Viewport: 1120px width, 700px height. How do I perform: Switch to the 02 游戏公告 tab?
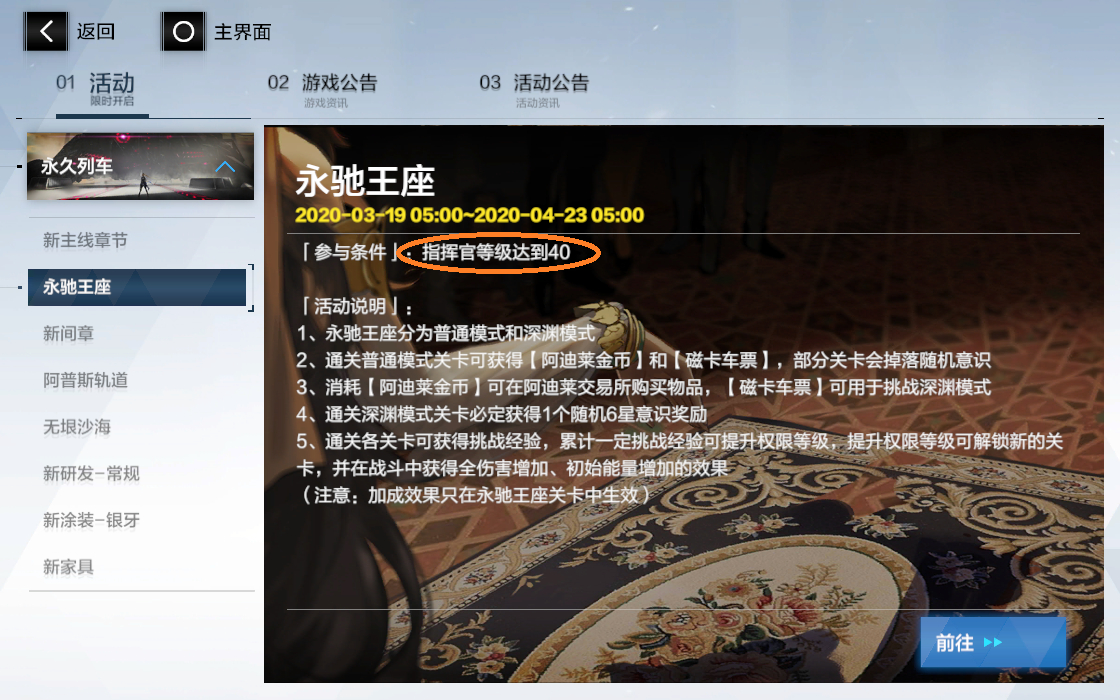coord(322,89)
